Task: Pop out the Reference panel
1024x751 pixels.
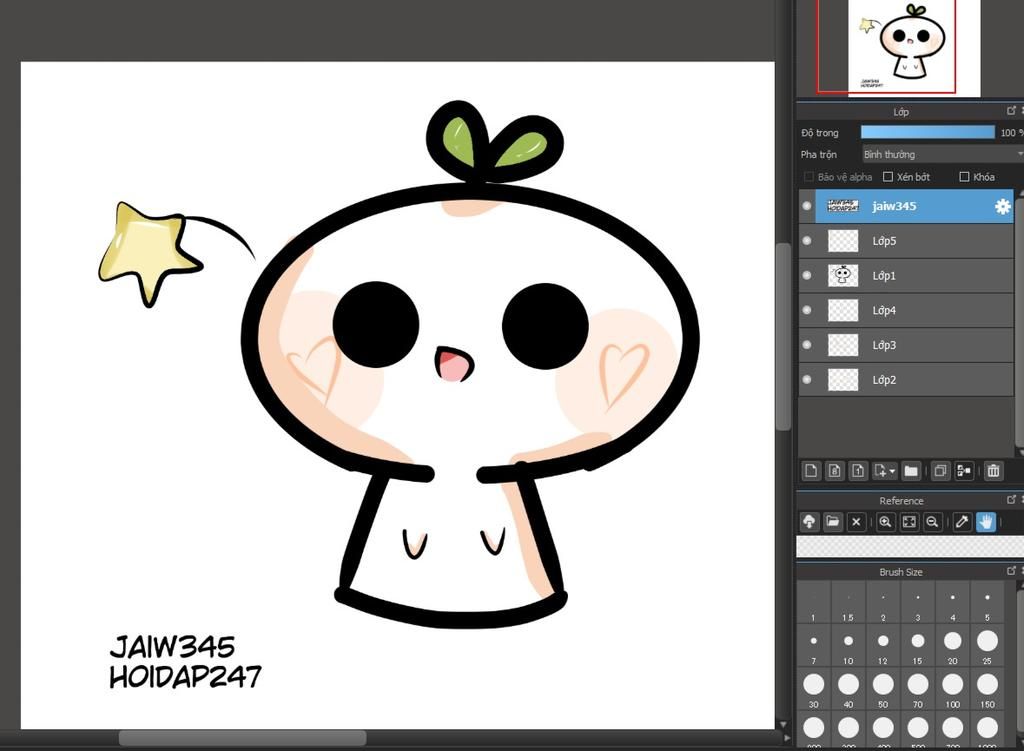Action: click(1012, 500)
